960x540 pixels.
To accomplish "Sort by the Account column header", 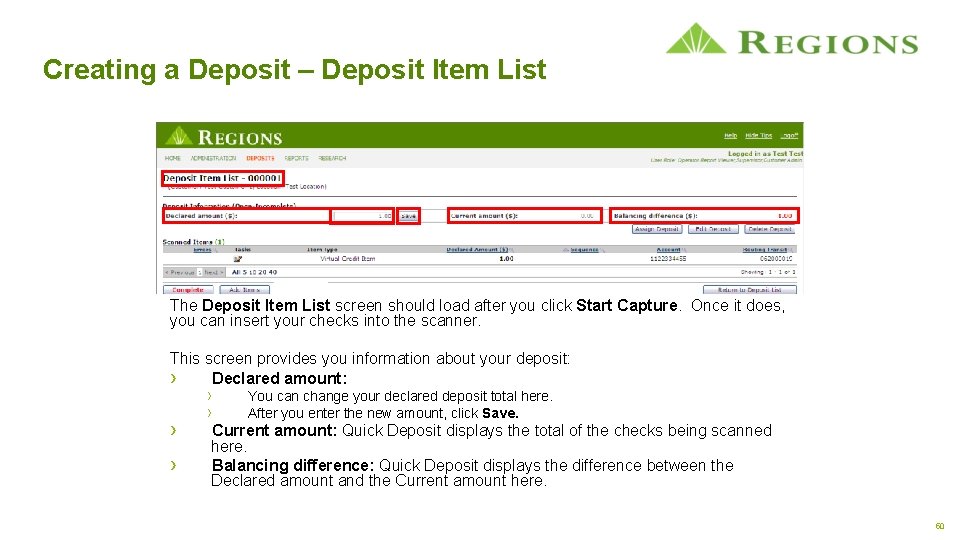I will pos(669,250).
